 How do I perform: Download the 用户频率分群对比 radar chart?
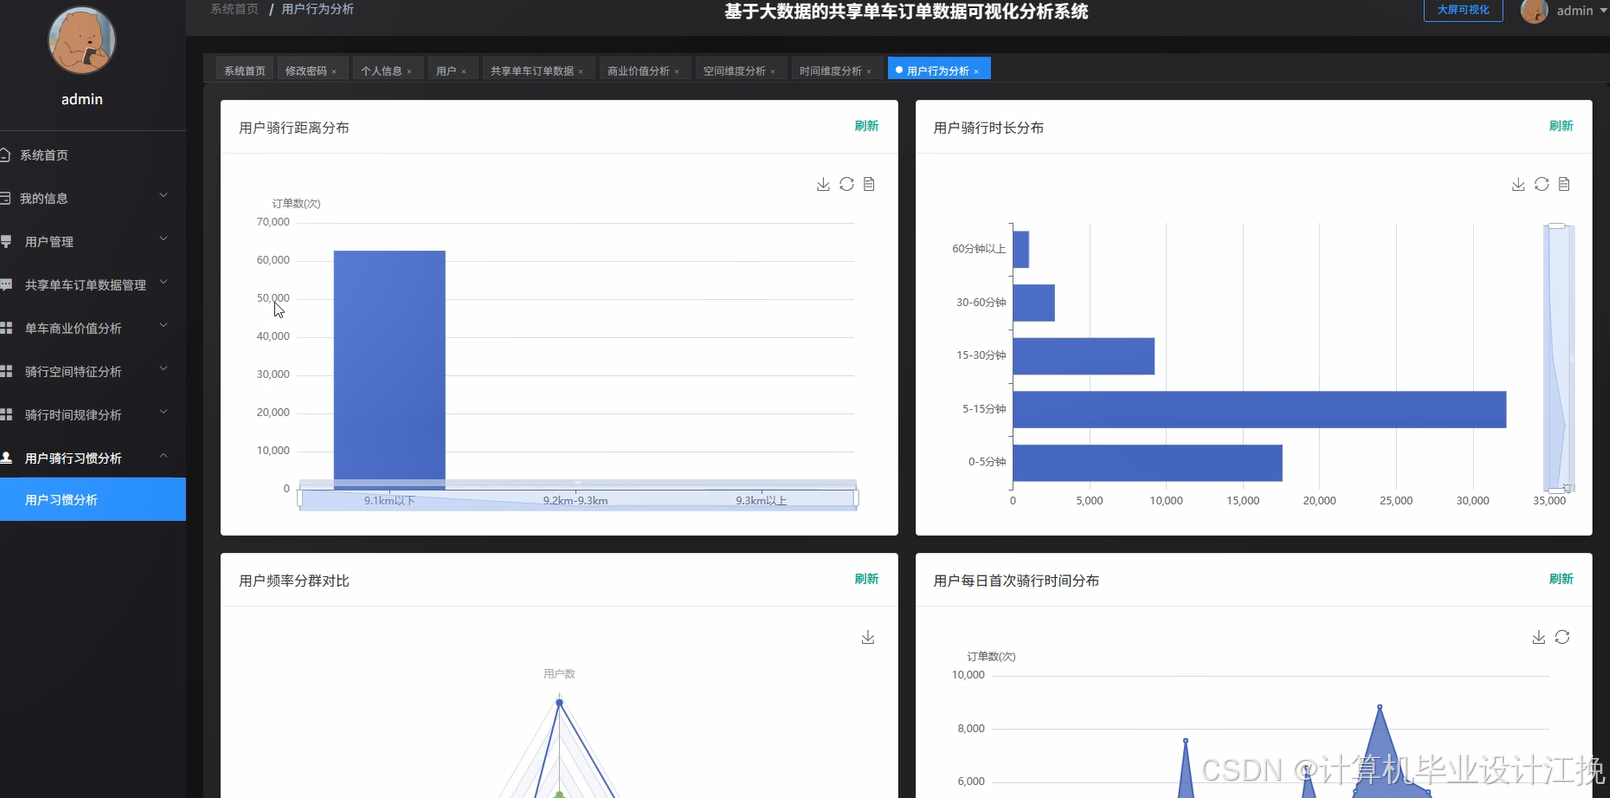pos(868,637)
